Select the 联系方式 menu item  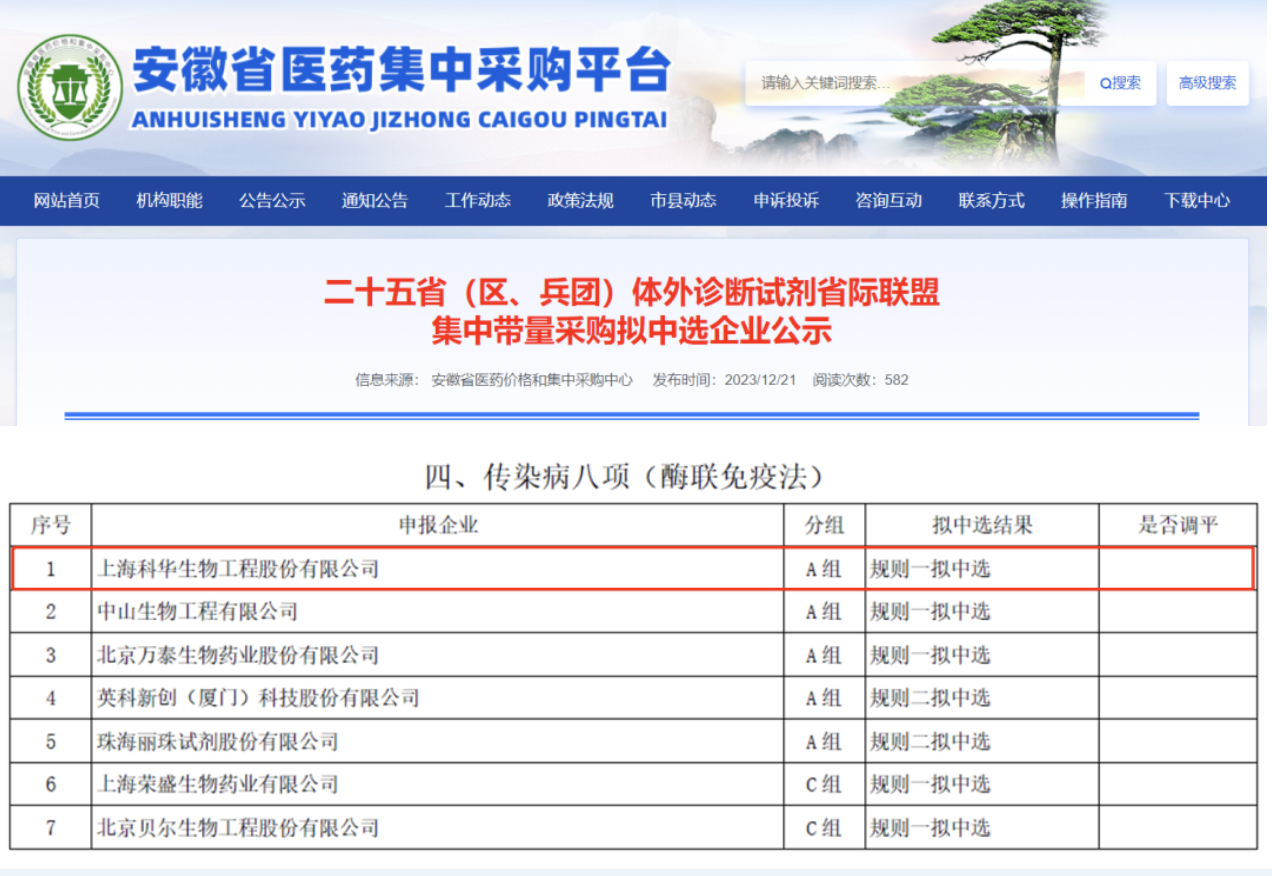point(990,200)
